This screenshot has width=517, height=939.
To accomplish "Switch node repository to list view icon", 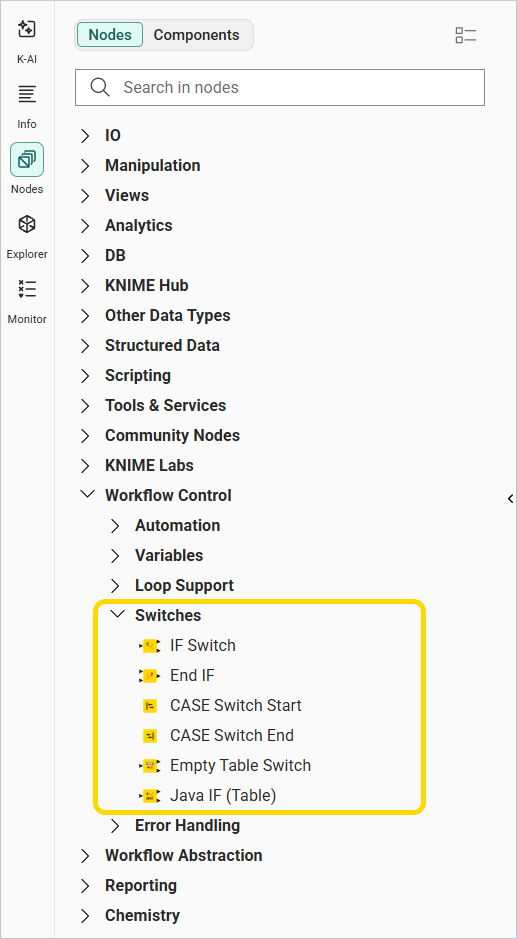I will point(465,35).
